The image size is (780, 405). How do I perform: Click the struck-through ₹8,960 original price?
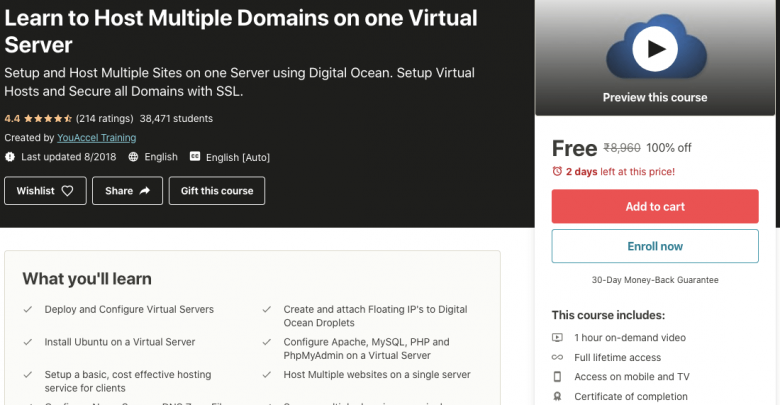[622, 148]
